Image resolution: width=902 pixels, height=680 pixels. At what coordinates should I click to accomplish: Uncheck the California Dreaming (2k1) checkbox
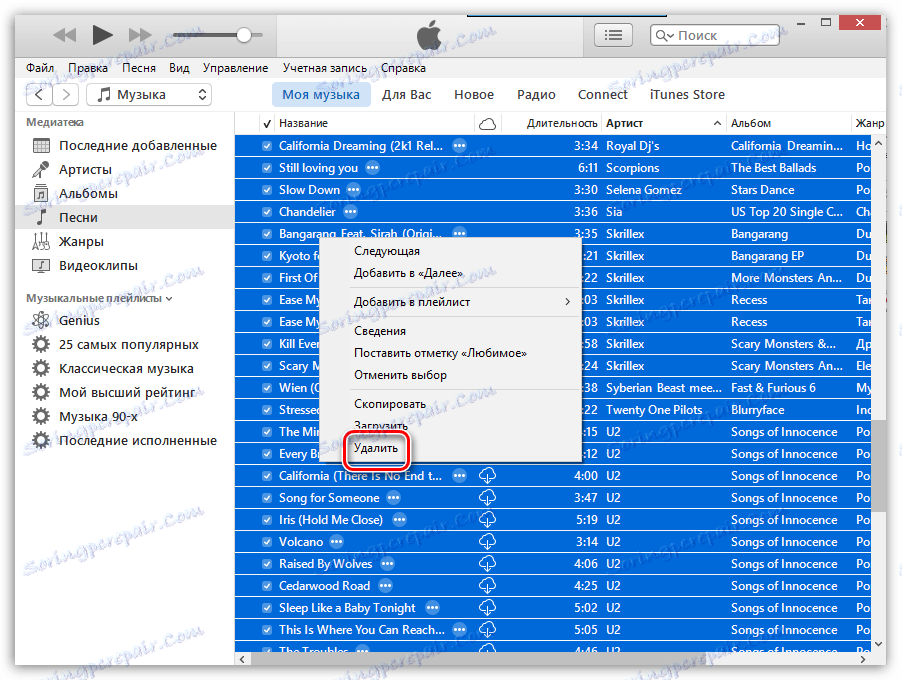point(267,146)
